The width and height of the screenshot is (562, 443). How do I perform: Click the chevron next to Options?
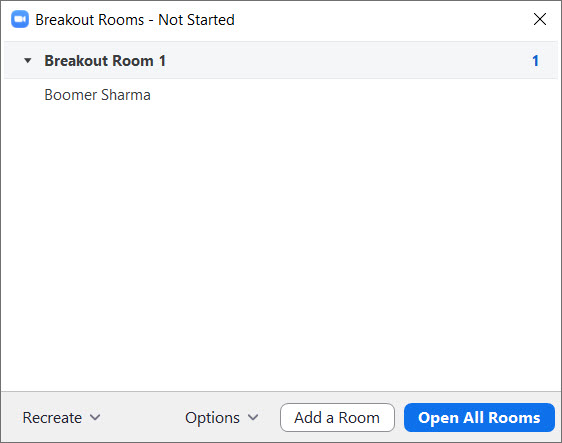pos(253,417)
